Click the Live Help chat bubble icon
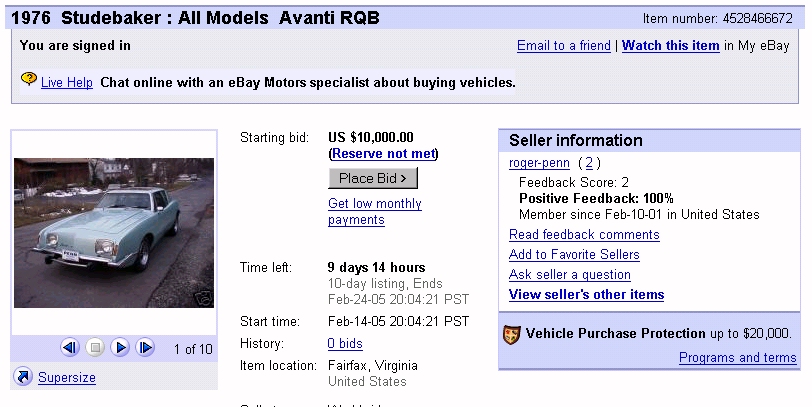 (28, 80)
